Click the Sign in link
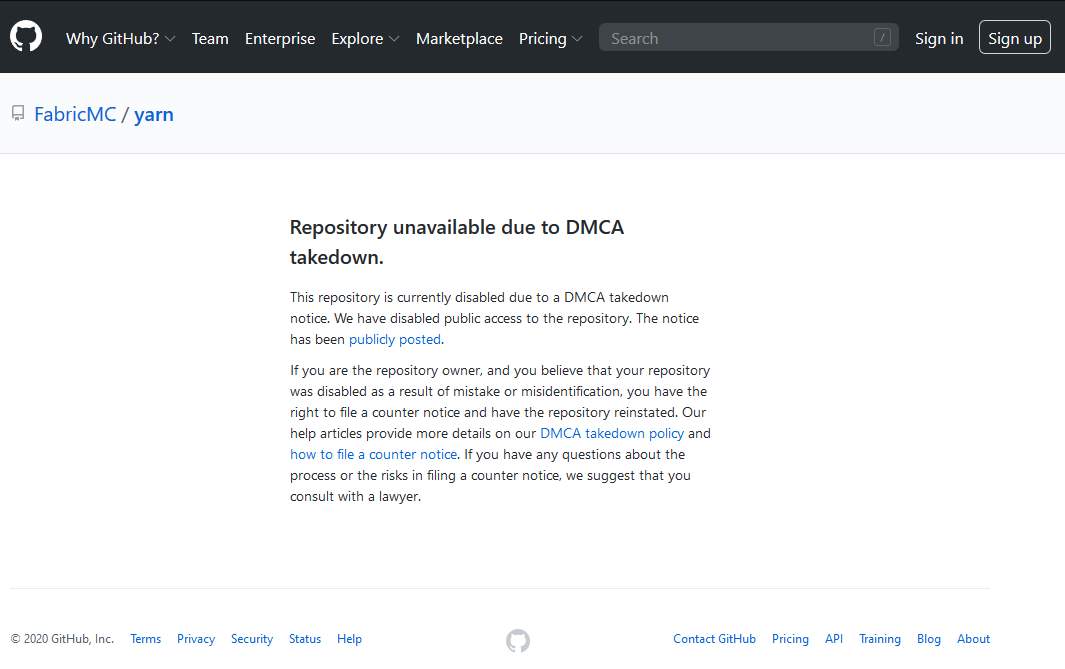 (939, 38)
